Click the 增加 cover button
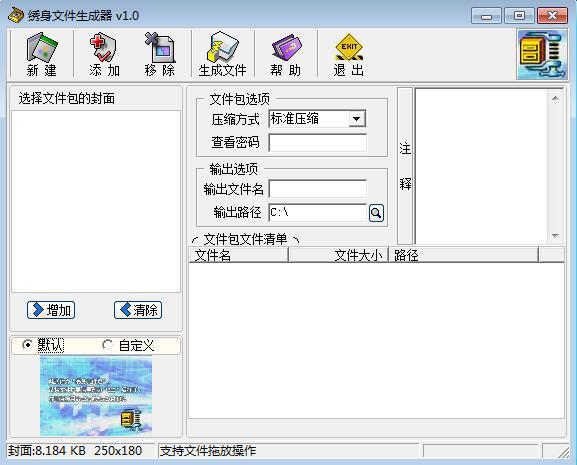The width and height of the screenshot is (577, 465). (51, 310)
